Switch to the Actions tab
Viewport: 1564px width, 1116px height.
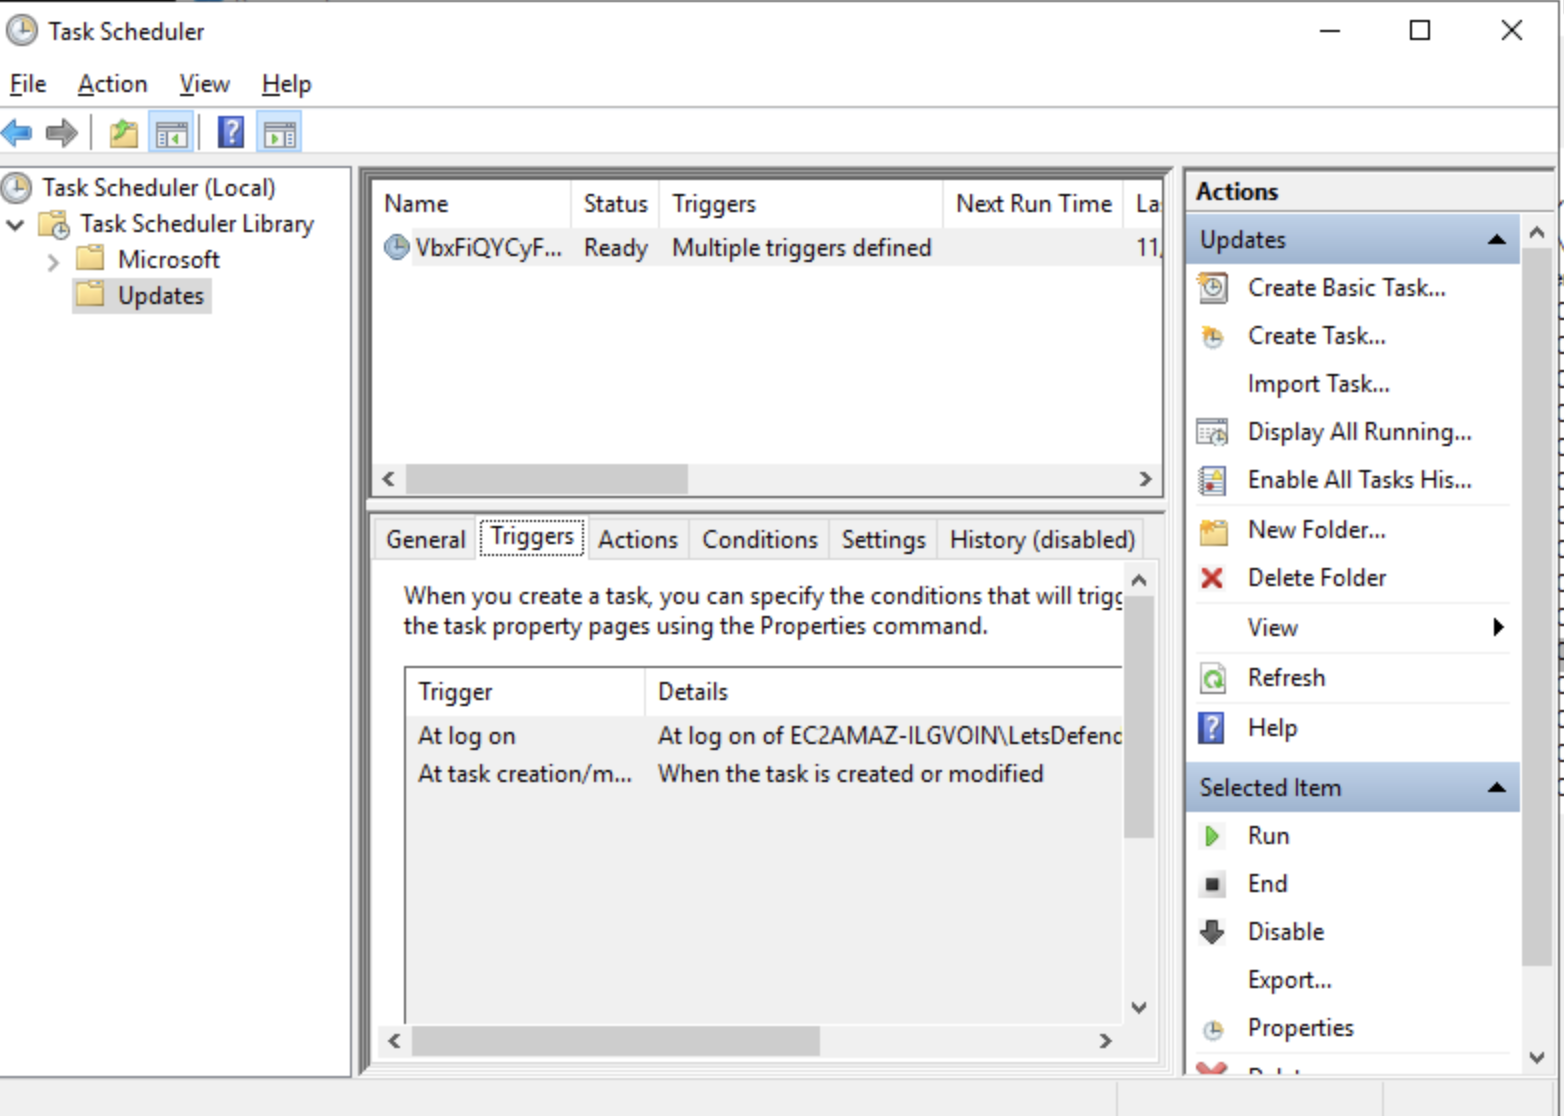pyautogui.click(x=638, y=539)
